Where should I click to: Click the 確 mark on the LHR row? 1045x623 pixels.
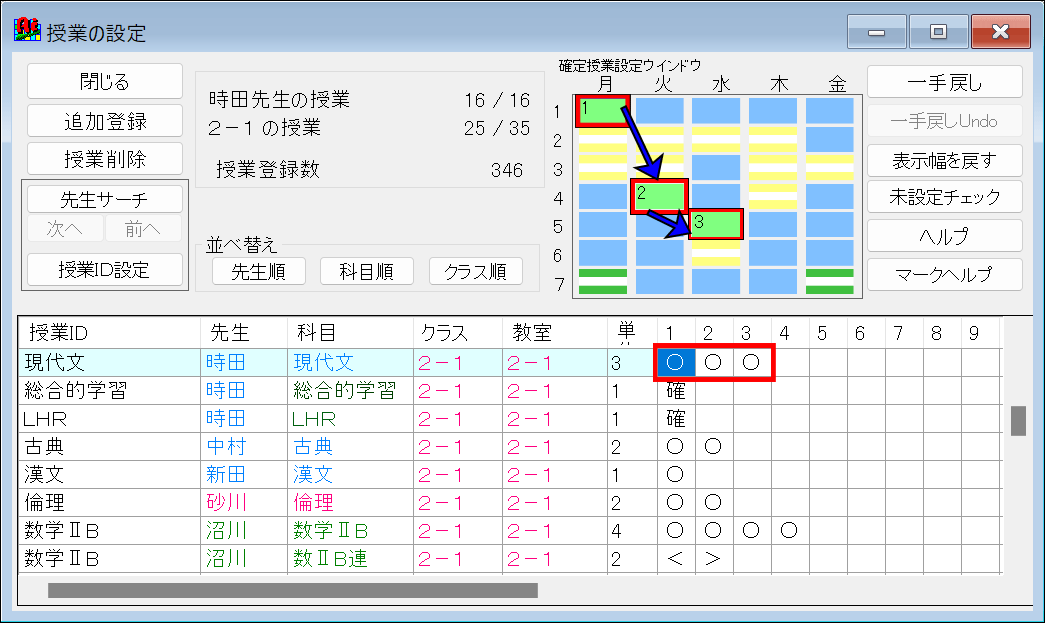pos(674,419)
